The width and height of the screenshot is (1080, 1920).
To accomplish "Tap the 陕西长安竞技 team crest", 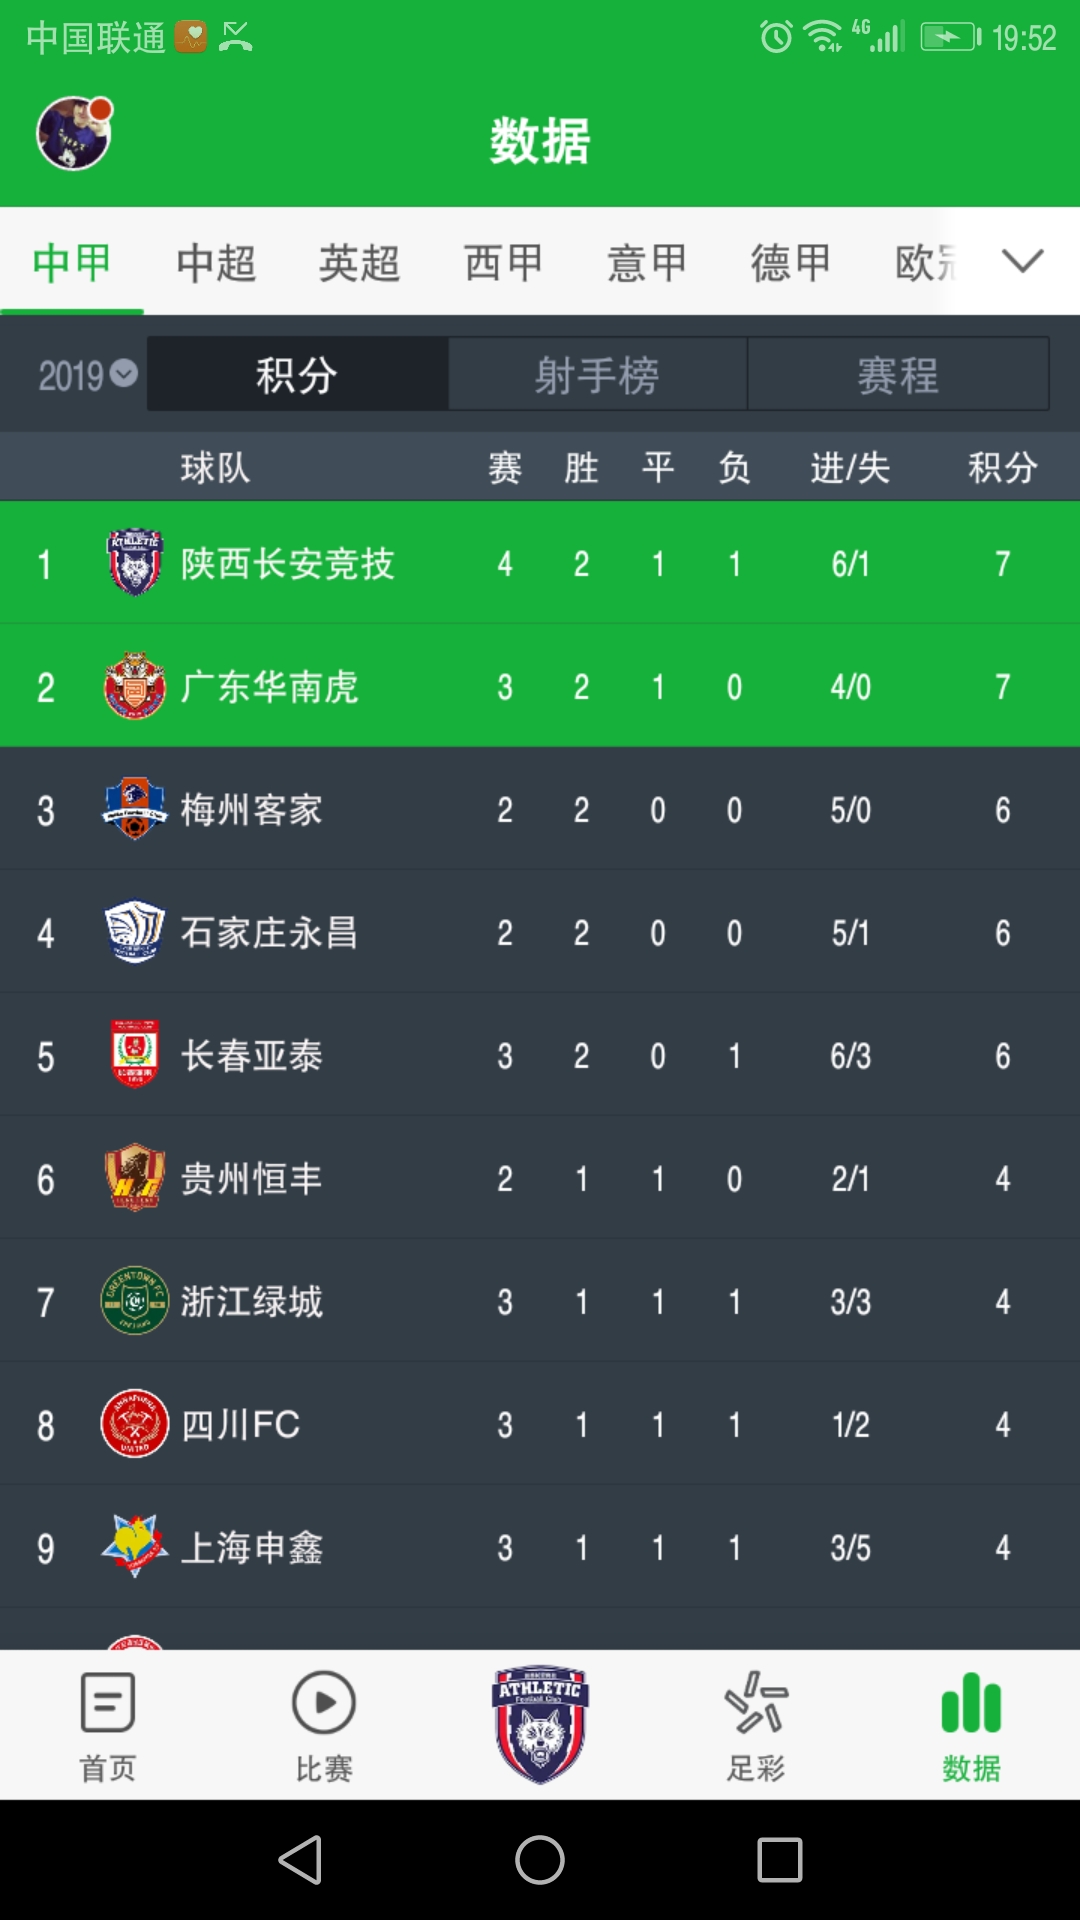I will 135,562.
